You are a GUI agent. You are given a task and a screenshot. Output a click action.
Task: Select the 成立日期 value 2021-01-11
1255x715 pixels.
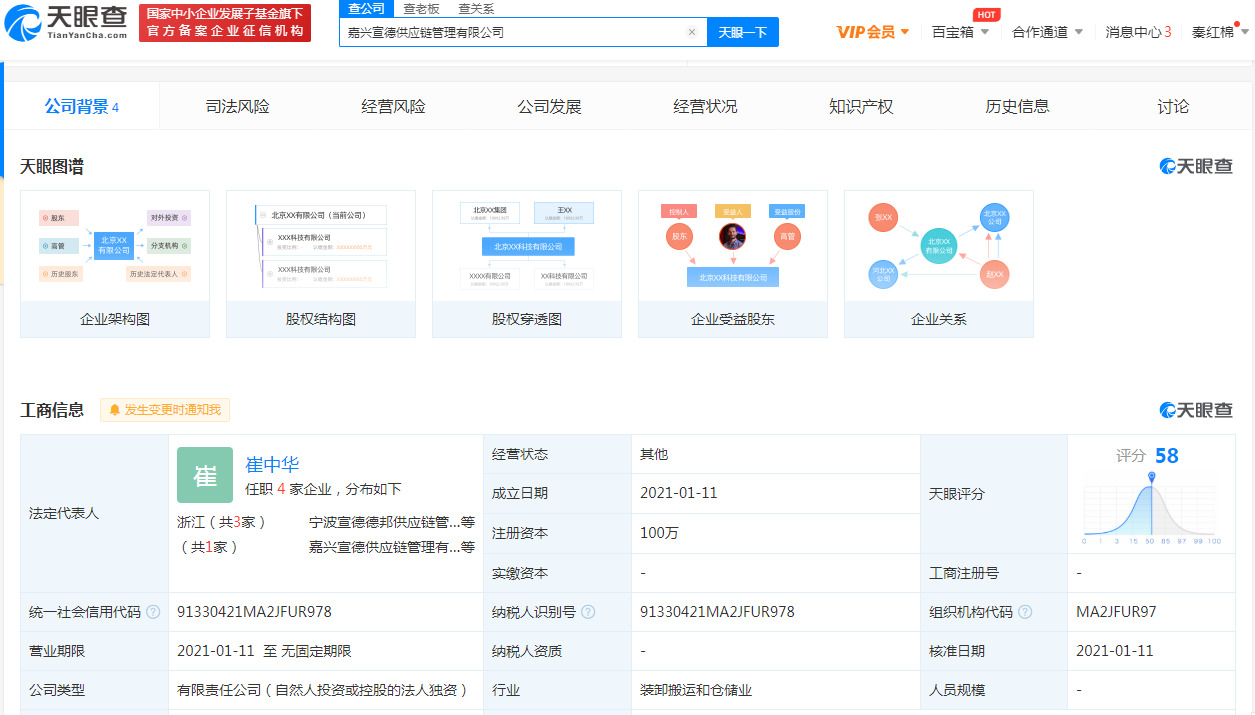(678, 493)
